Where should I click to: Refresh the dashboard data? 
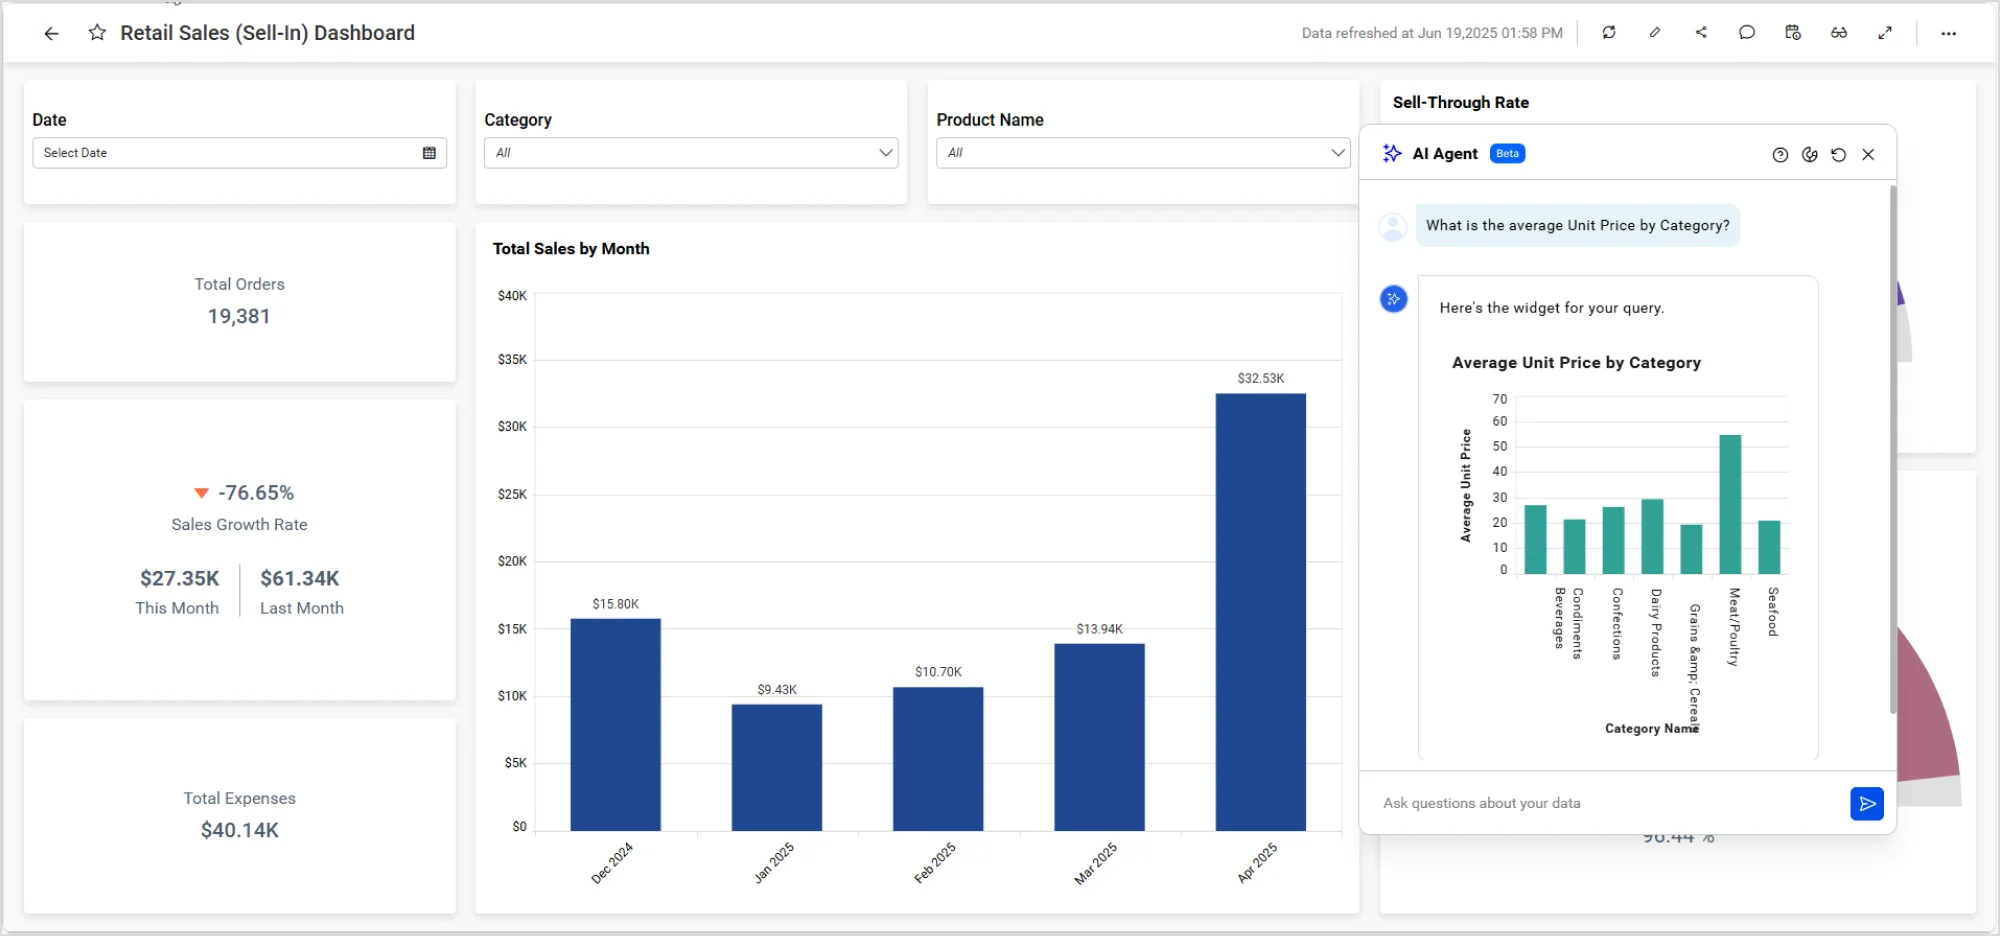(x=1609, y=33)
